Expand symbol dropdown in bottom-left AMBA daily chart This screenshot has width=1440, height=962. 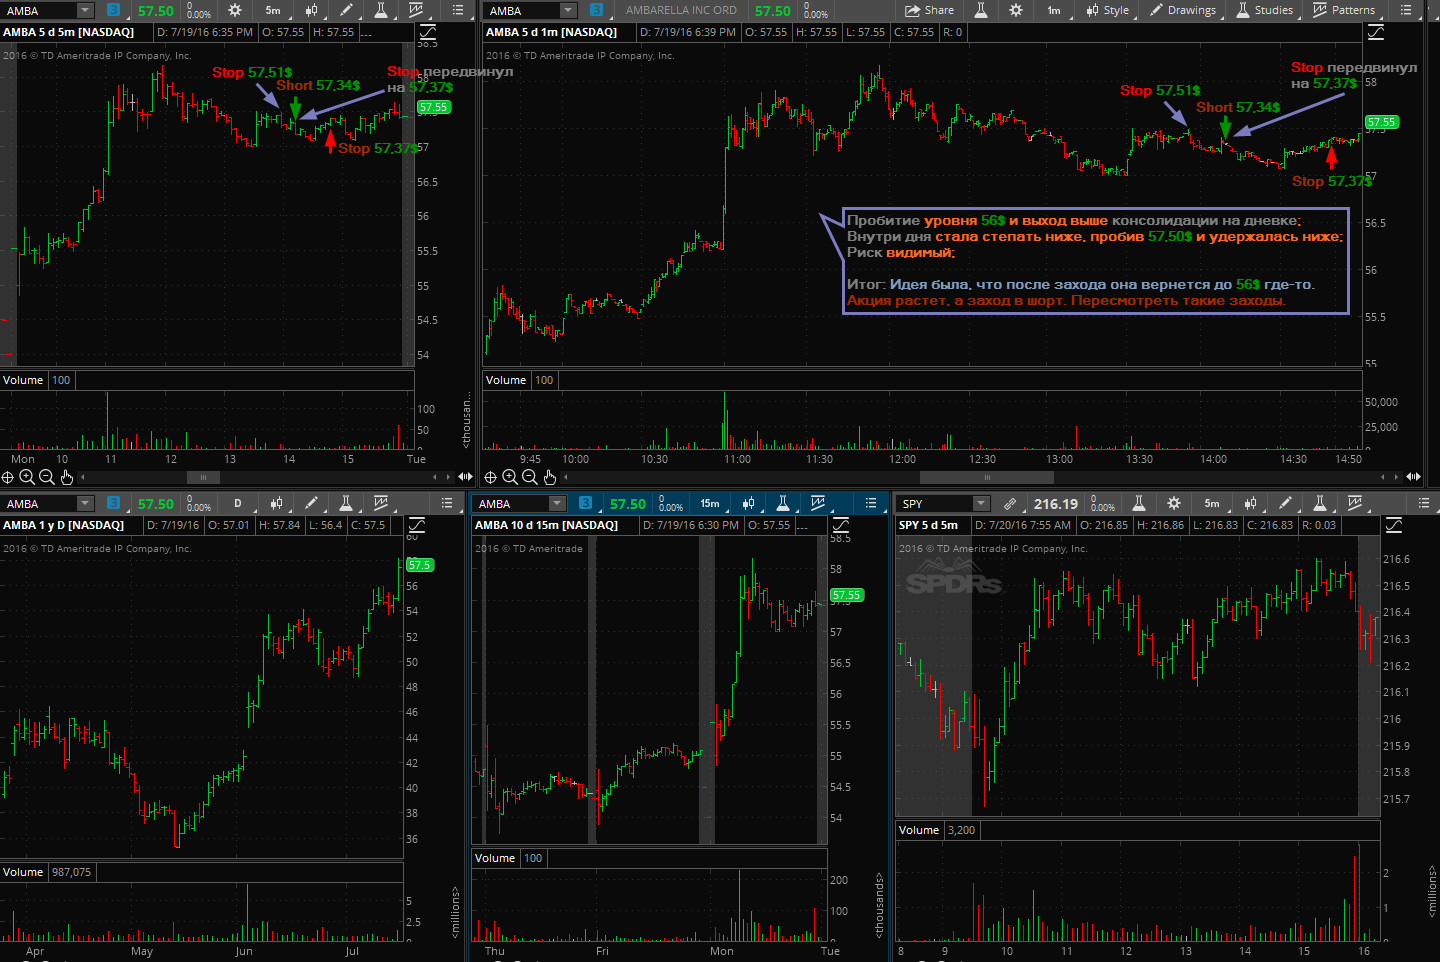(x=85, y=504)
